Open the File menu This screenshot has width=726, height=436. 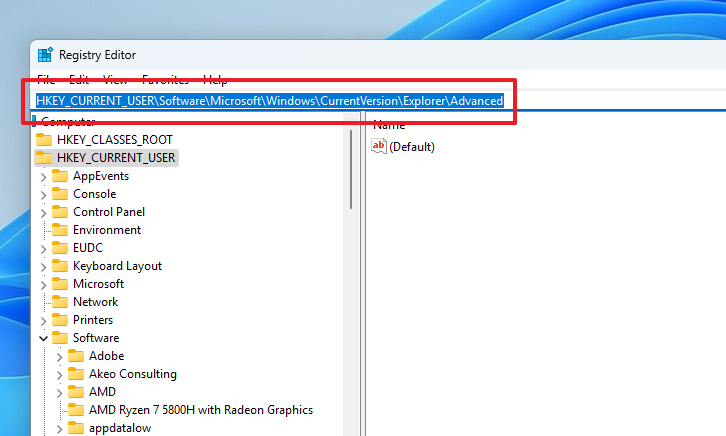(x=46, y=80)
